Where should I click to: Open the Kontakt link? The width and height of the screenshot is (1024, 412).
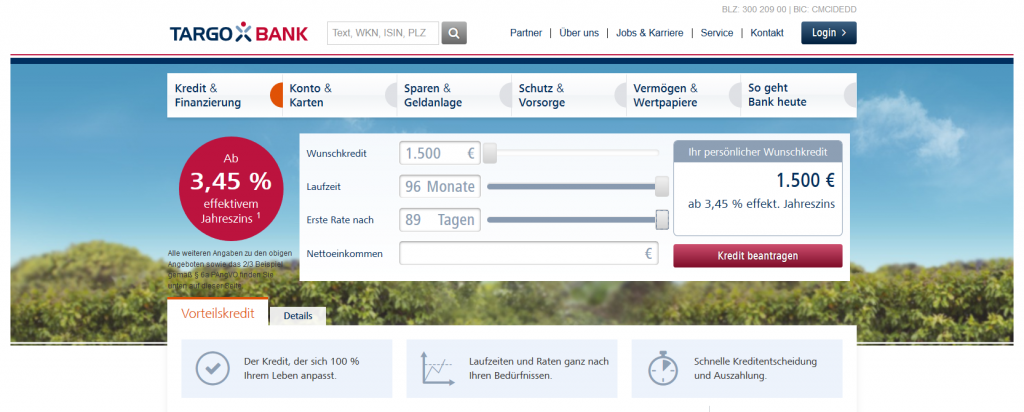pyautogui.click(x=767, y=33)
